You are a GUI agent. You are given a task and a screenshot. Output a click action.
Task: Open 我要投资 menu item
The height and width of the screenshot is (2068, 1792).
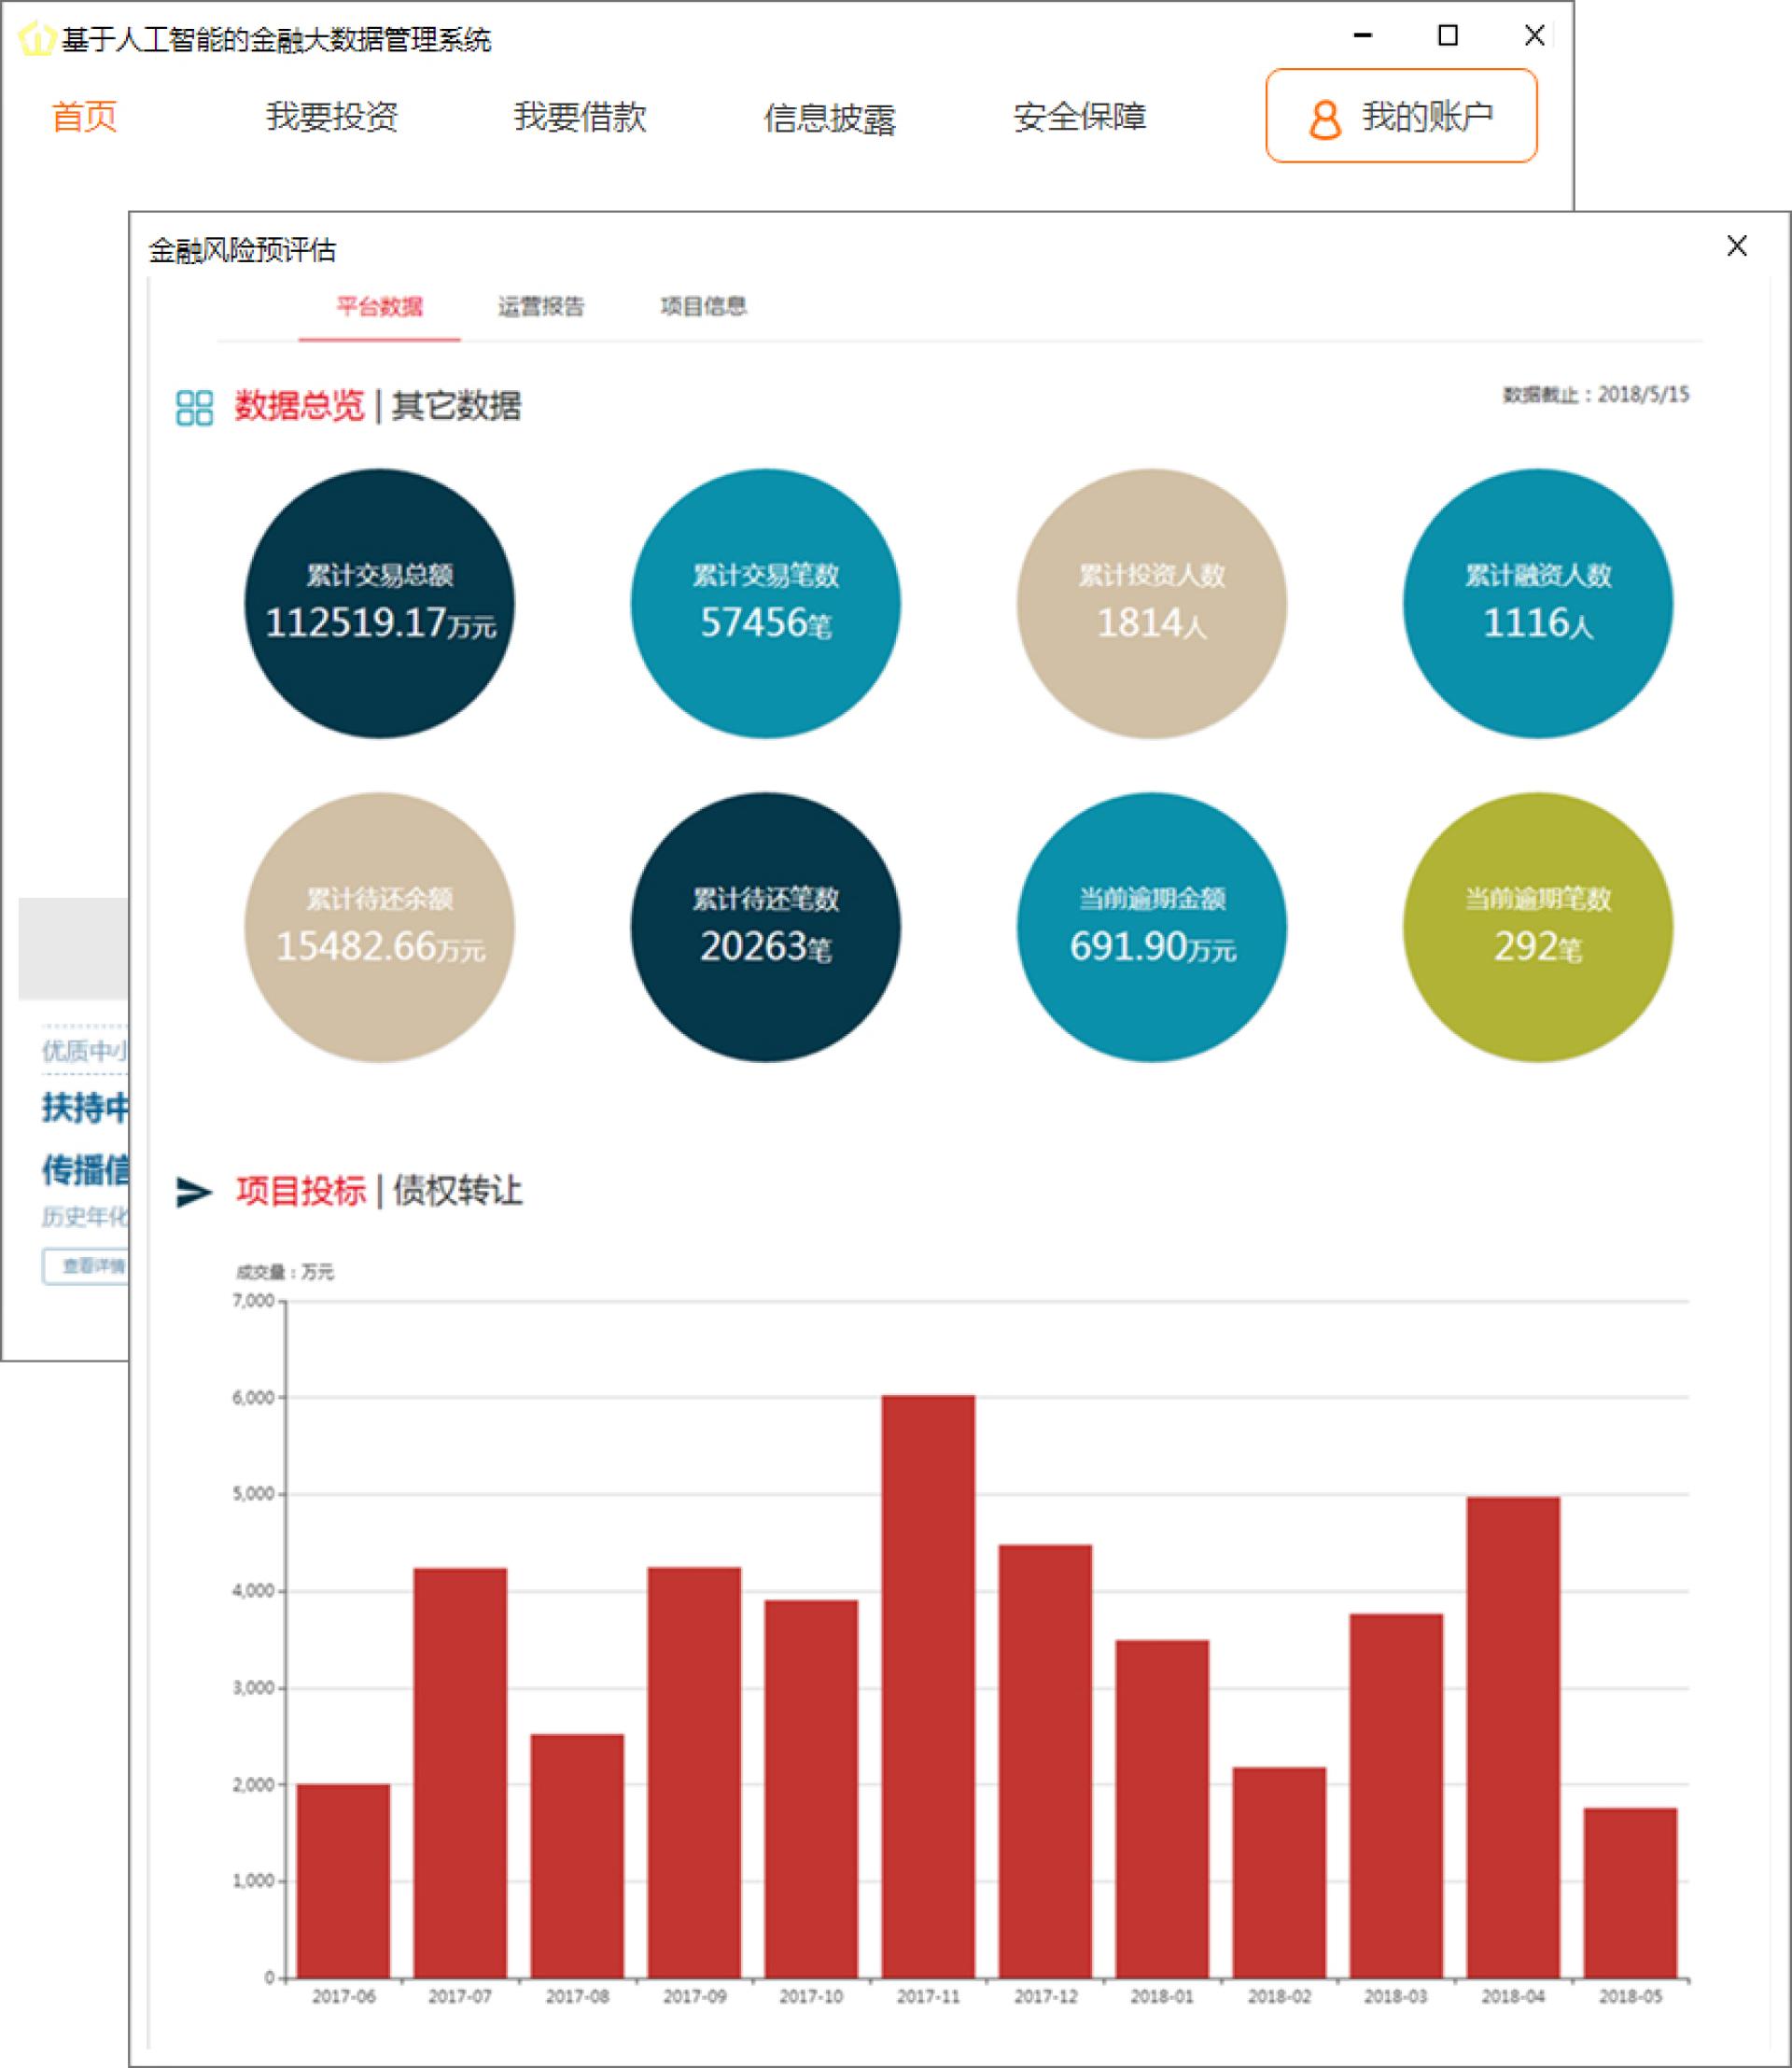tap(332, 117)
